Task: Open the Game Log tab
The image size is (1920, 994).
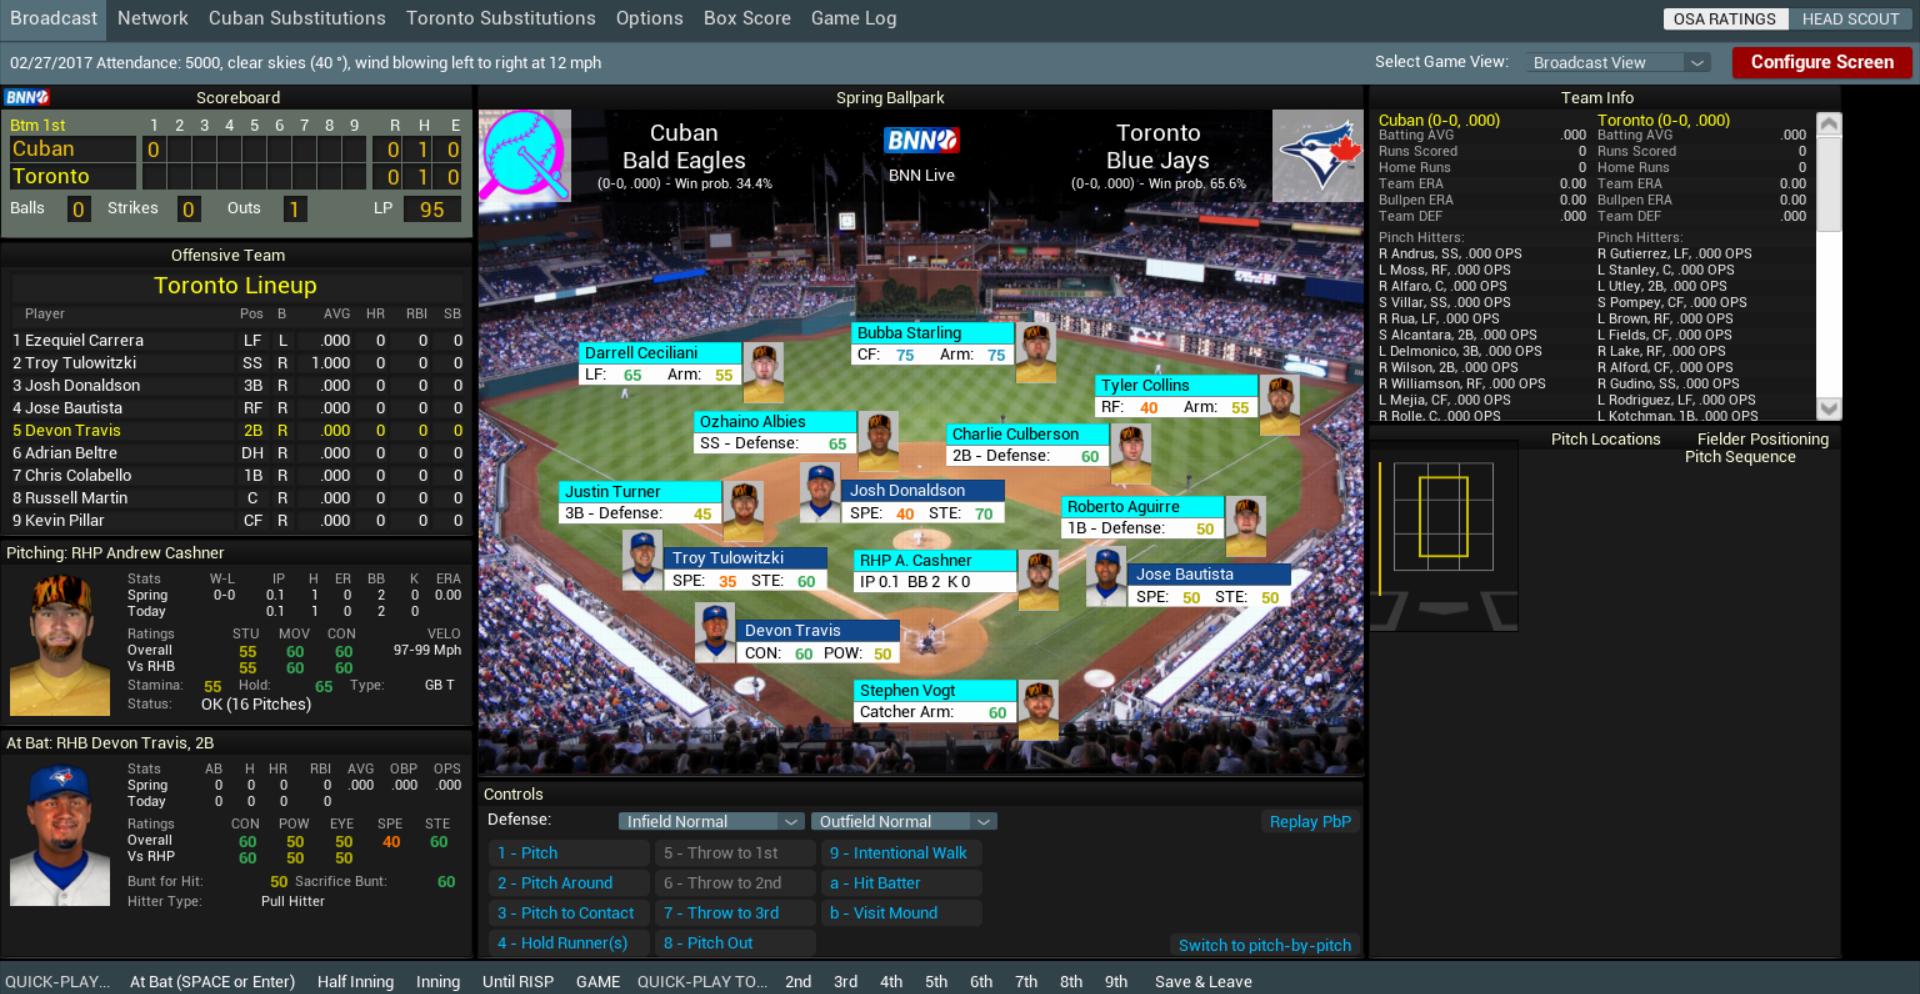Action: 854,18
